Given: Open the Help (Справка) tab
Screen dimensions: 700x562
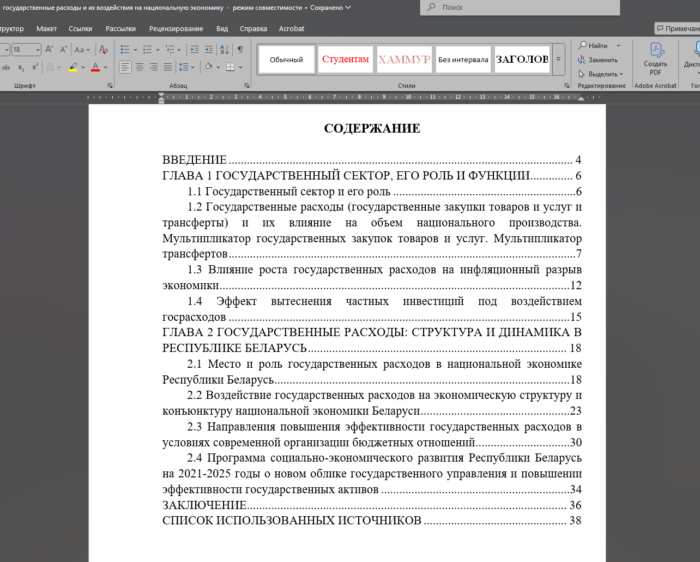Looking at the screenshot, I should [x=253, y=29].
